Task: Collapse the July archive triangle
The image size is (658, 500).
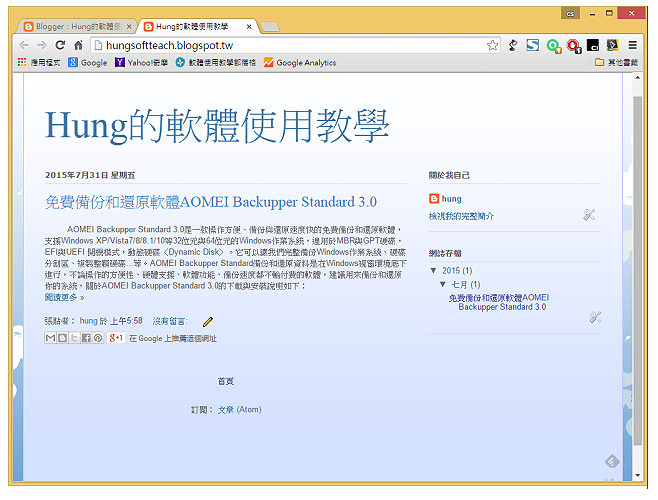Action: pos(443,284)
